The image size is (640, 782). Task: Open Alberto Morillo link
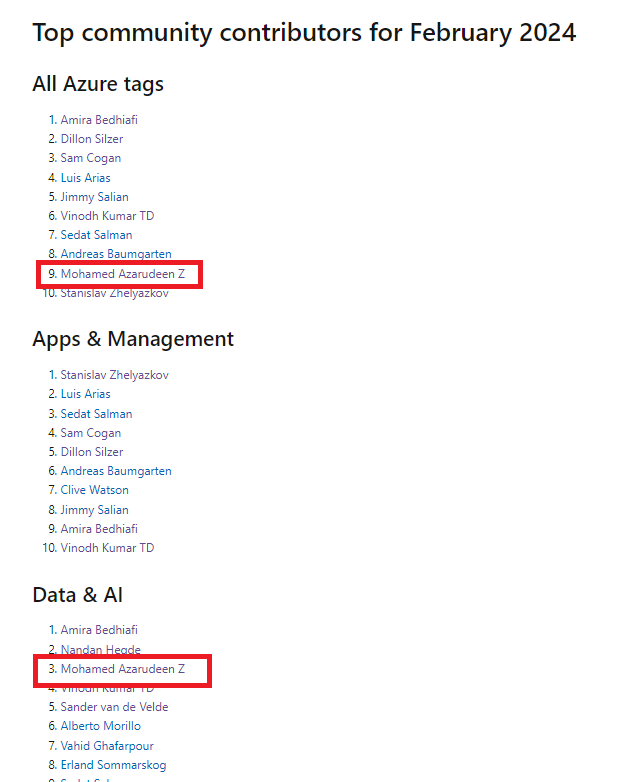[x=101, y=726]
